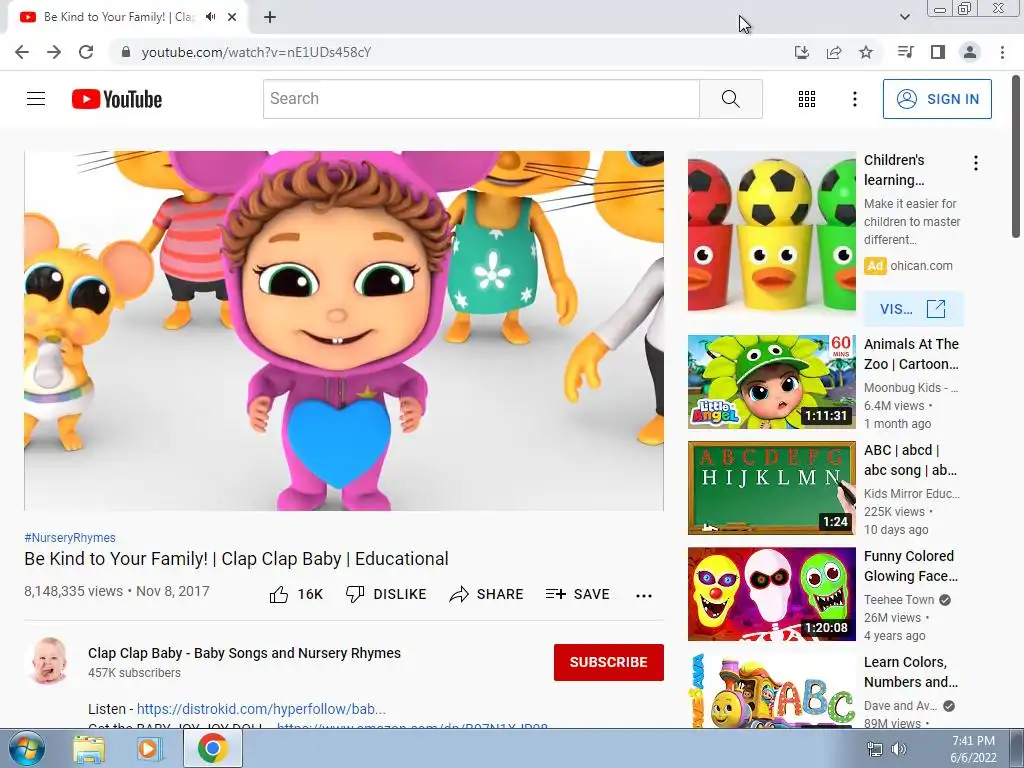
Task: Open the system tray volume icon
Action: coord(899,749)
